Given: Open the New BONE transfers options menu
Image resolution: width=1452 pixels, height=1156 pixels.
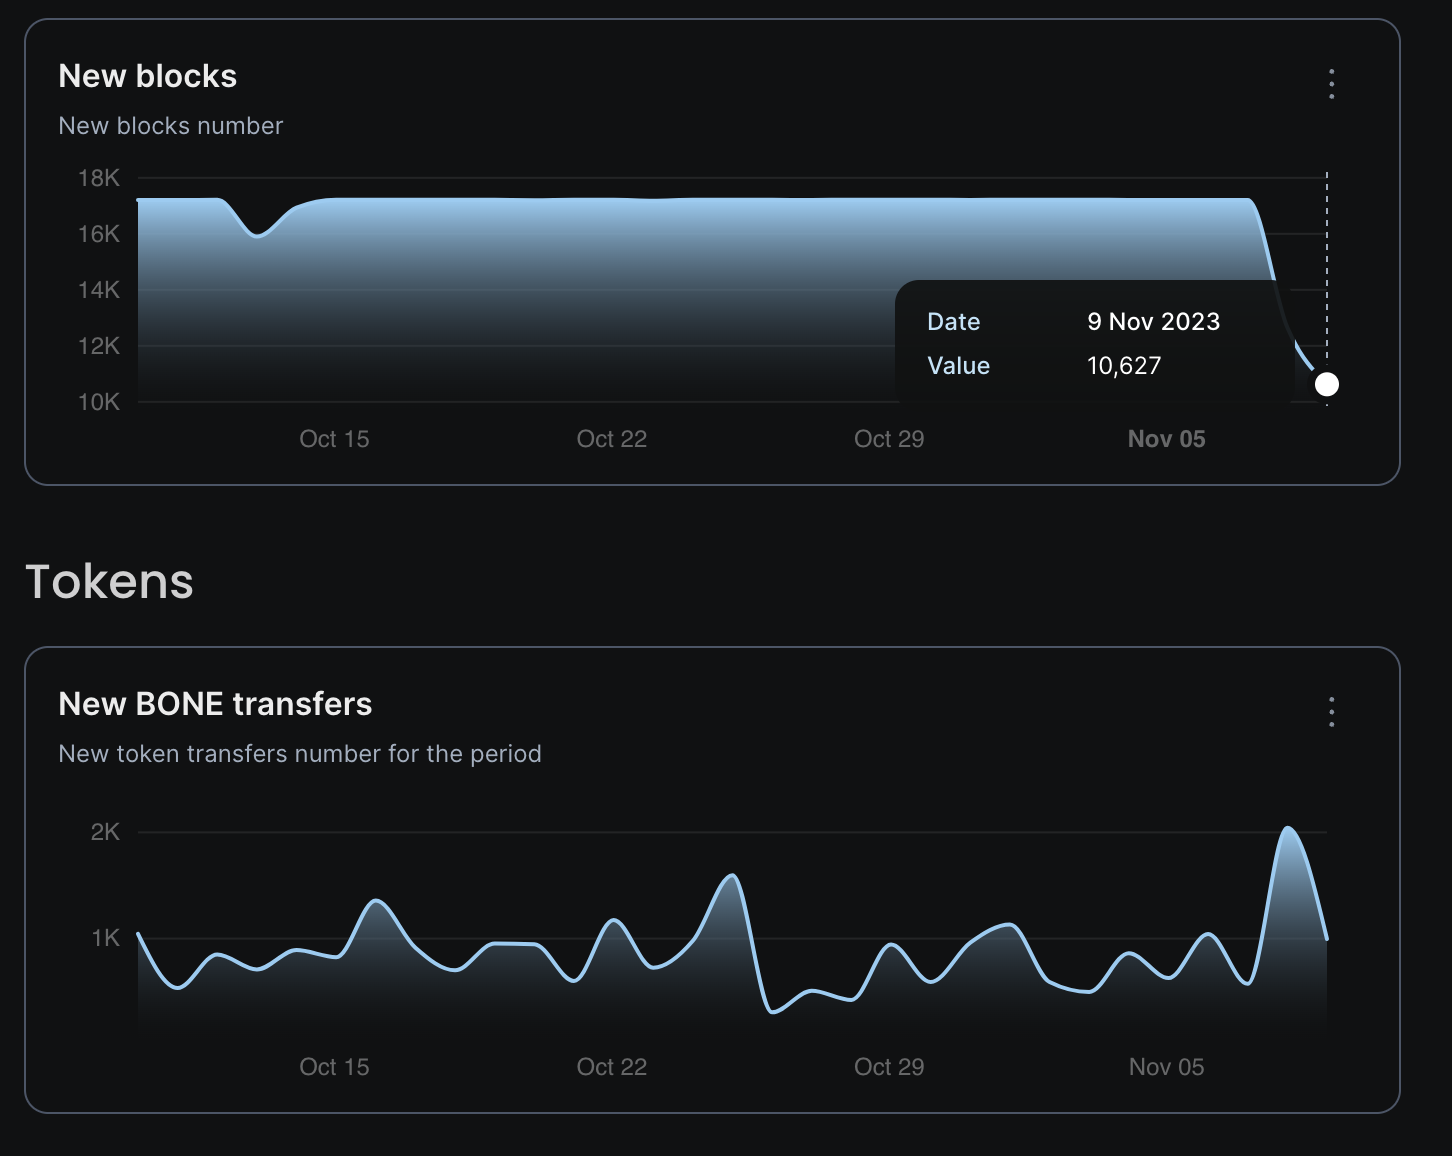Looking at the screenshot, I should pyautogui.click(x=1331, y=712).
